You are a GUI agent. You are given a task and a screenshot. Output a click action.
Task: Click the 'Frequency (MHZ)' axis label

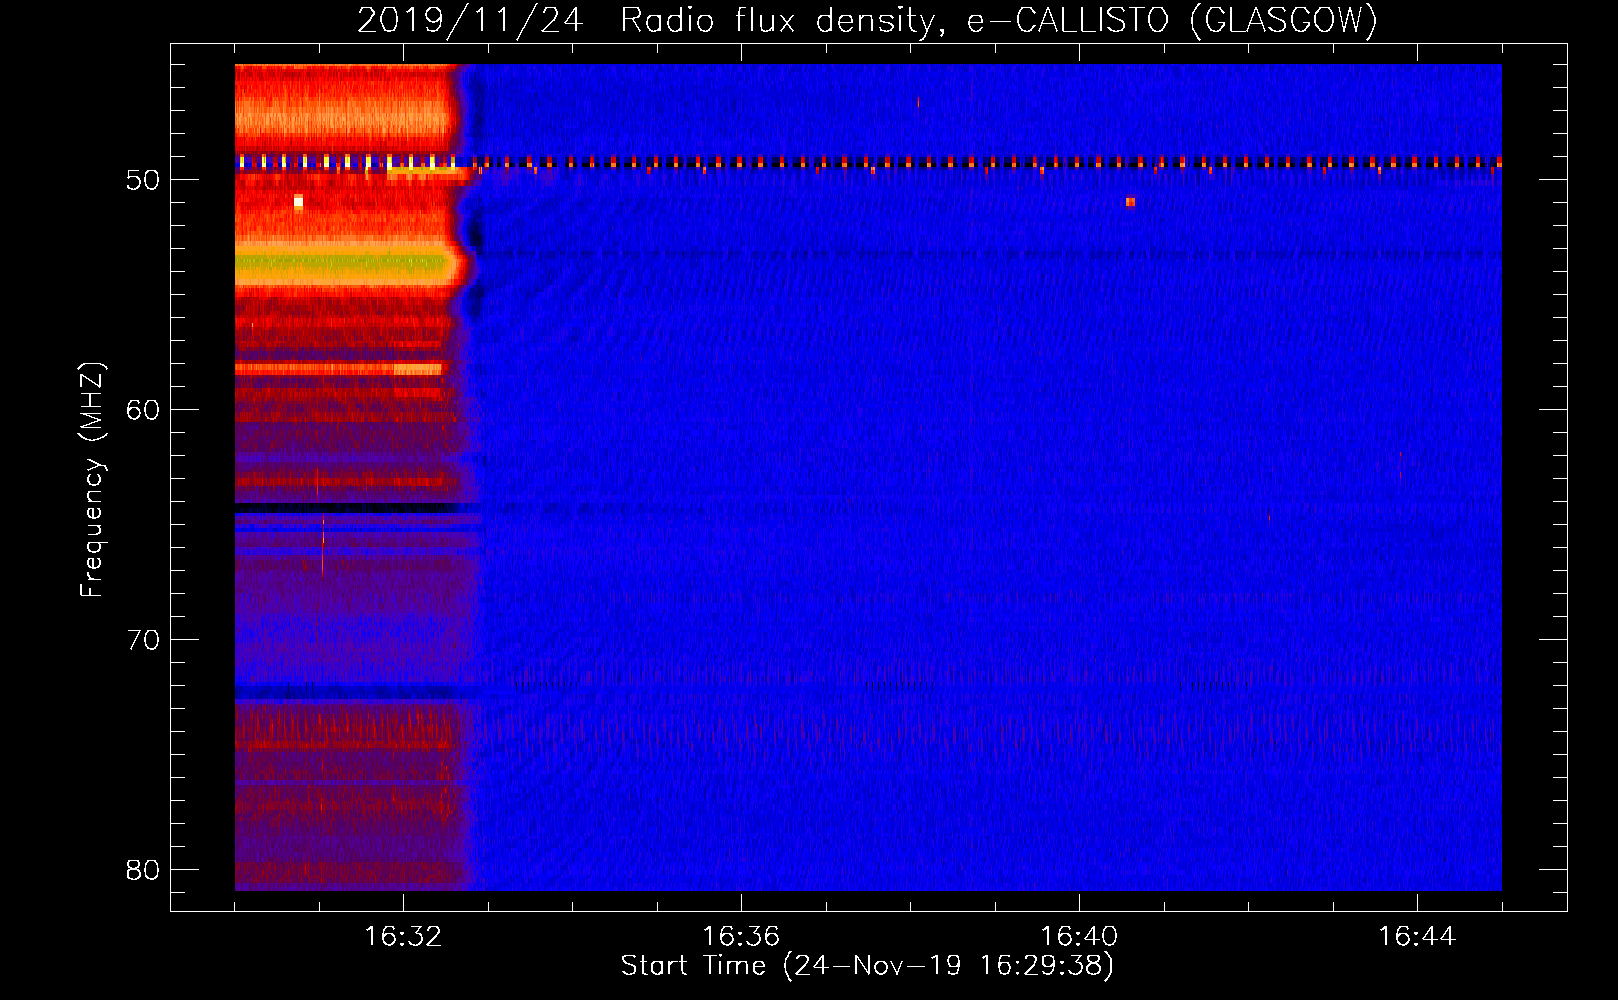[92, 480]
